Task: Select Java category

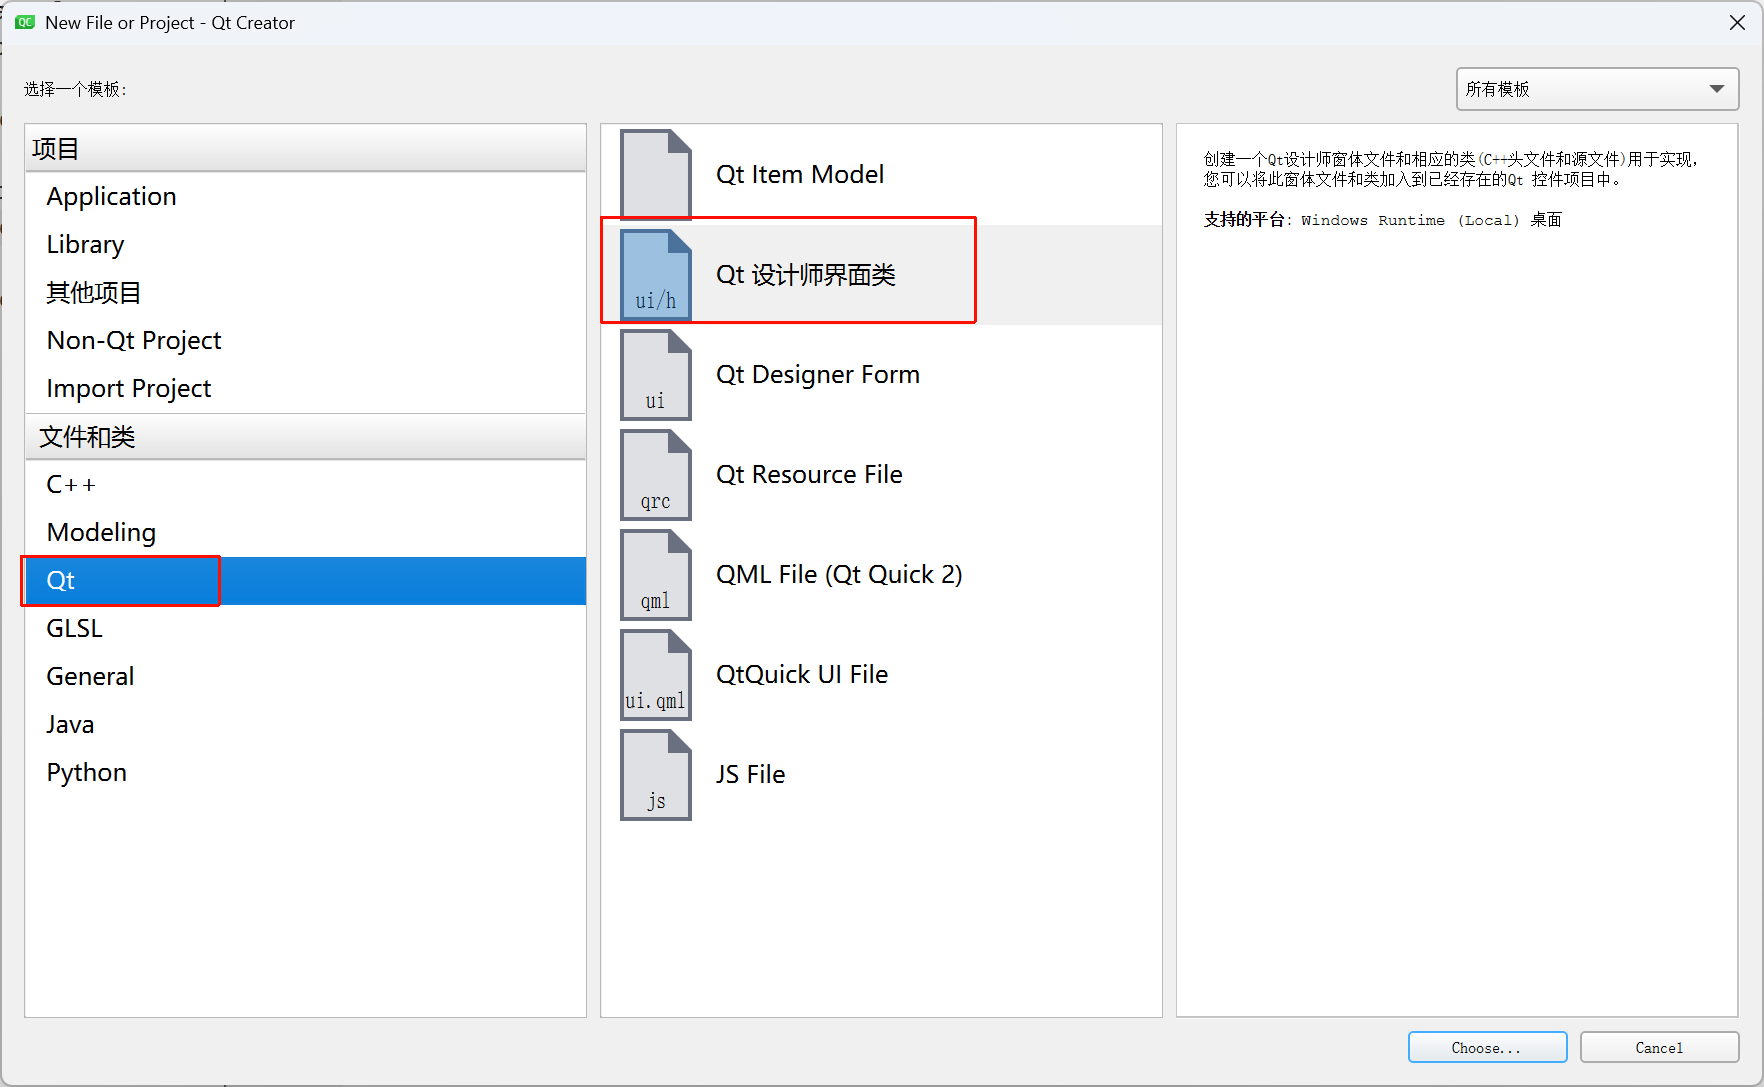Action: pos(305,725)
